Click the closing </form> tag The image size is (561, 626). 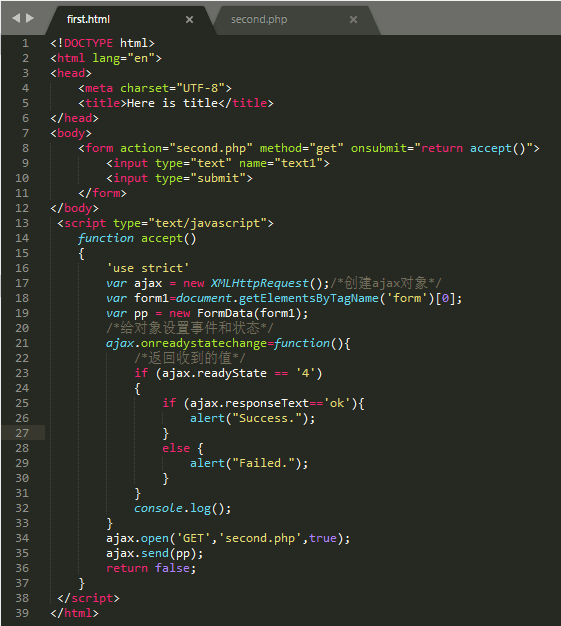coord(102,193)
